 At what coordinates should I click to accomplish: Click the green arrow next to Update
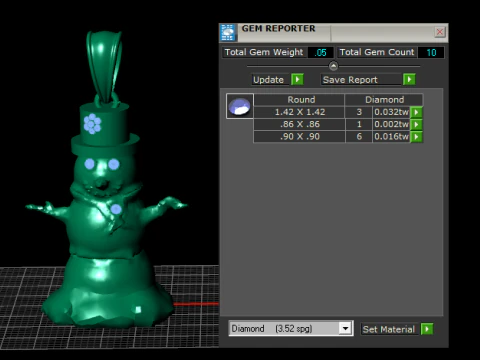297,79
